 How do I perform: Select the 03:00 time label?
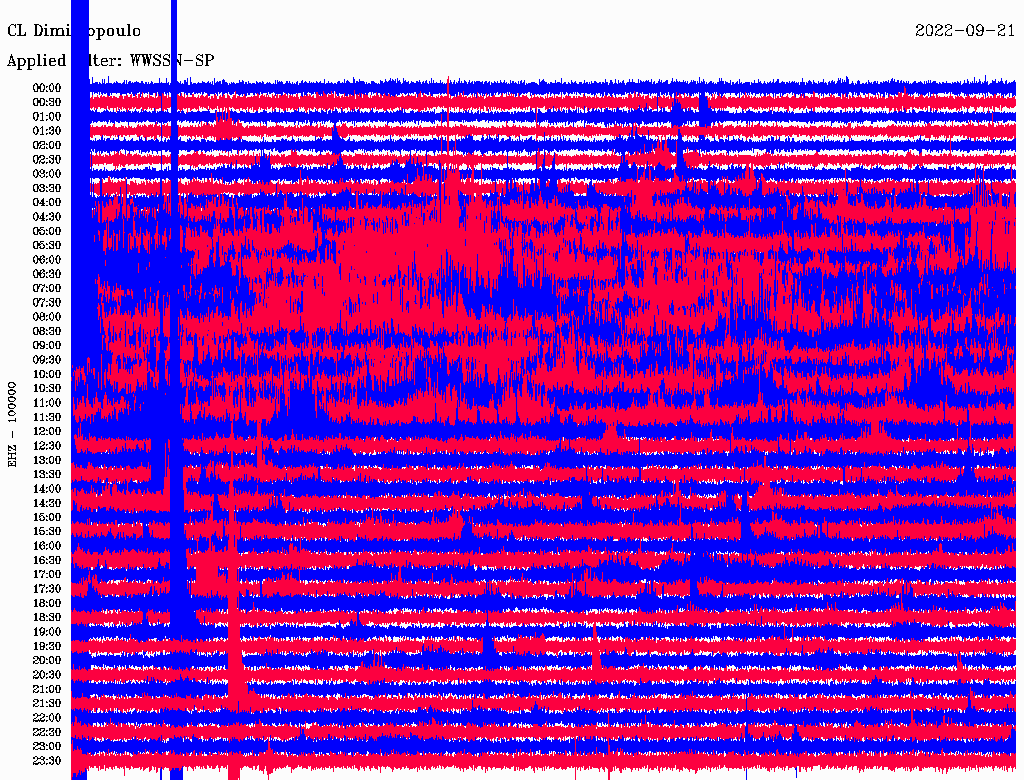click(47, 174)
